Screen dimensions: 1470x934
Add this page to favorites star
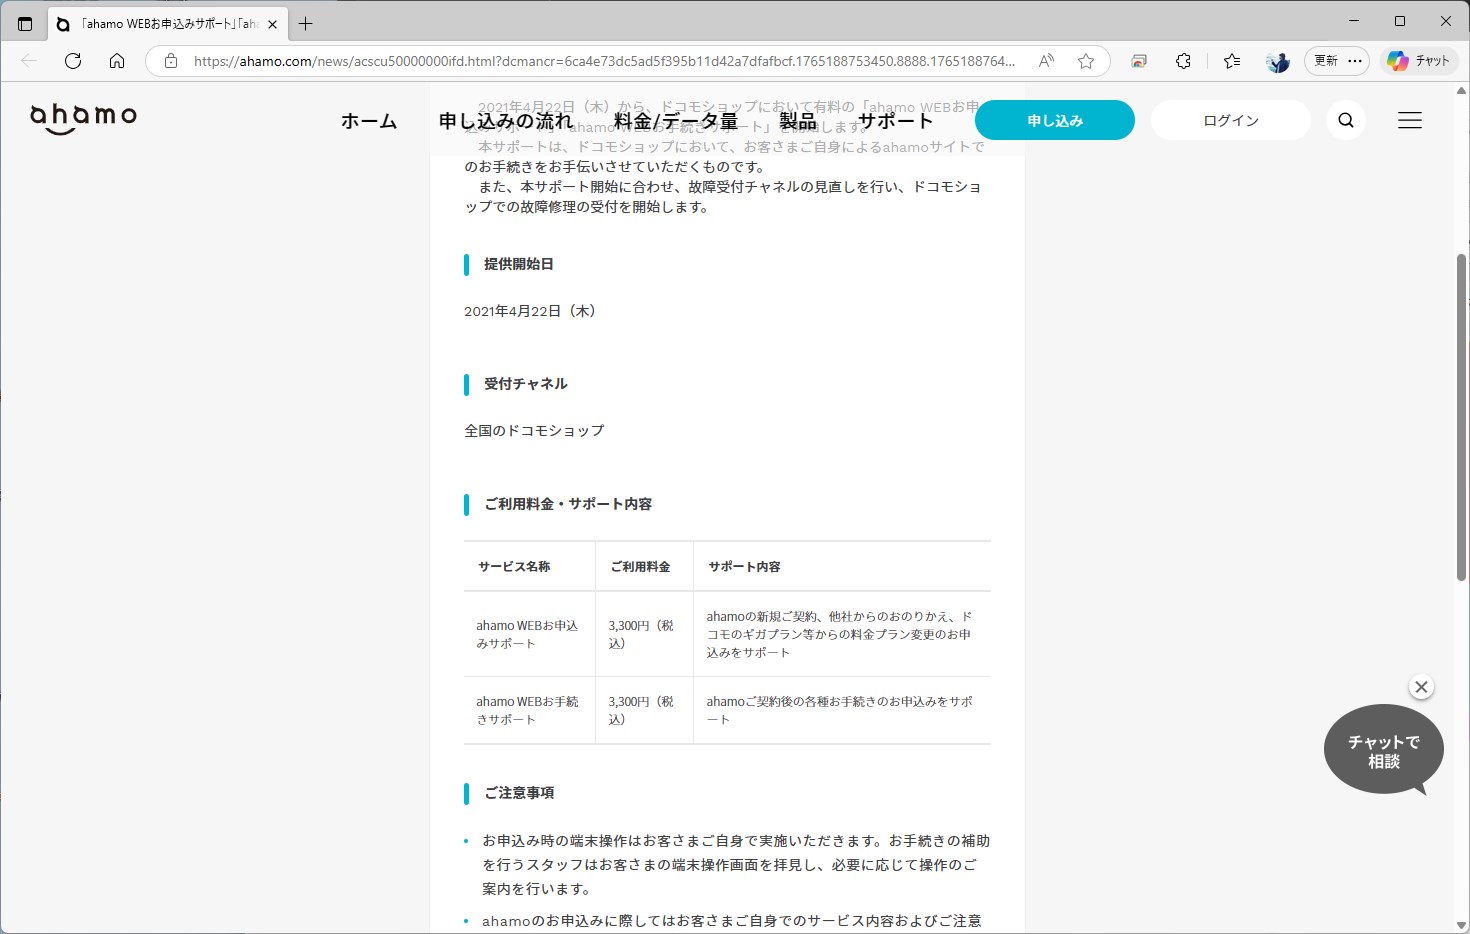[x=1086, y=61]
